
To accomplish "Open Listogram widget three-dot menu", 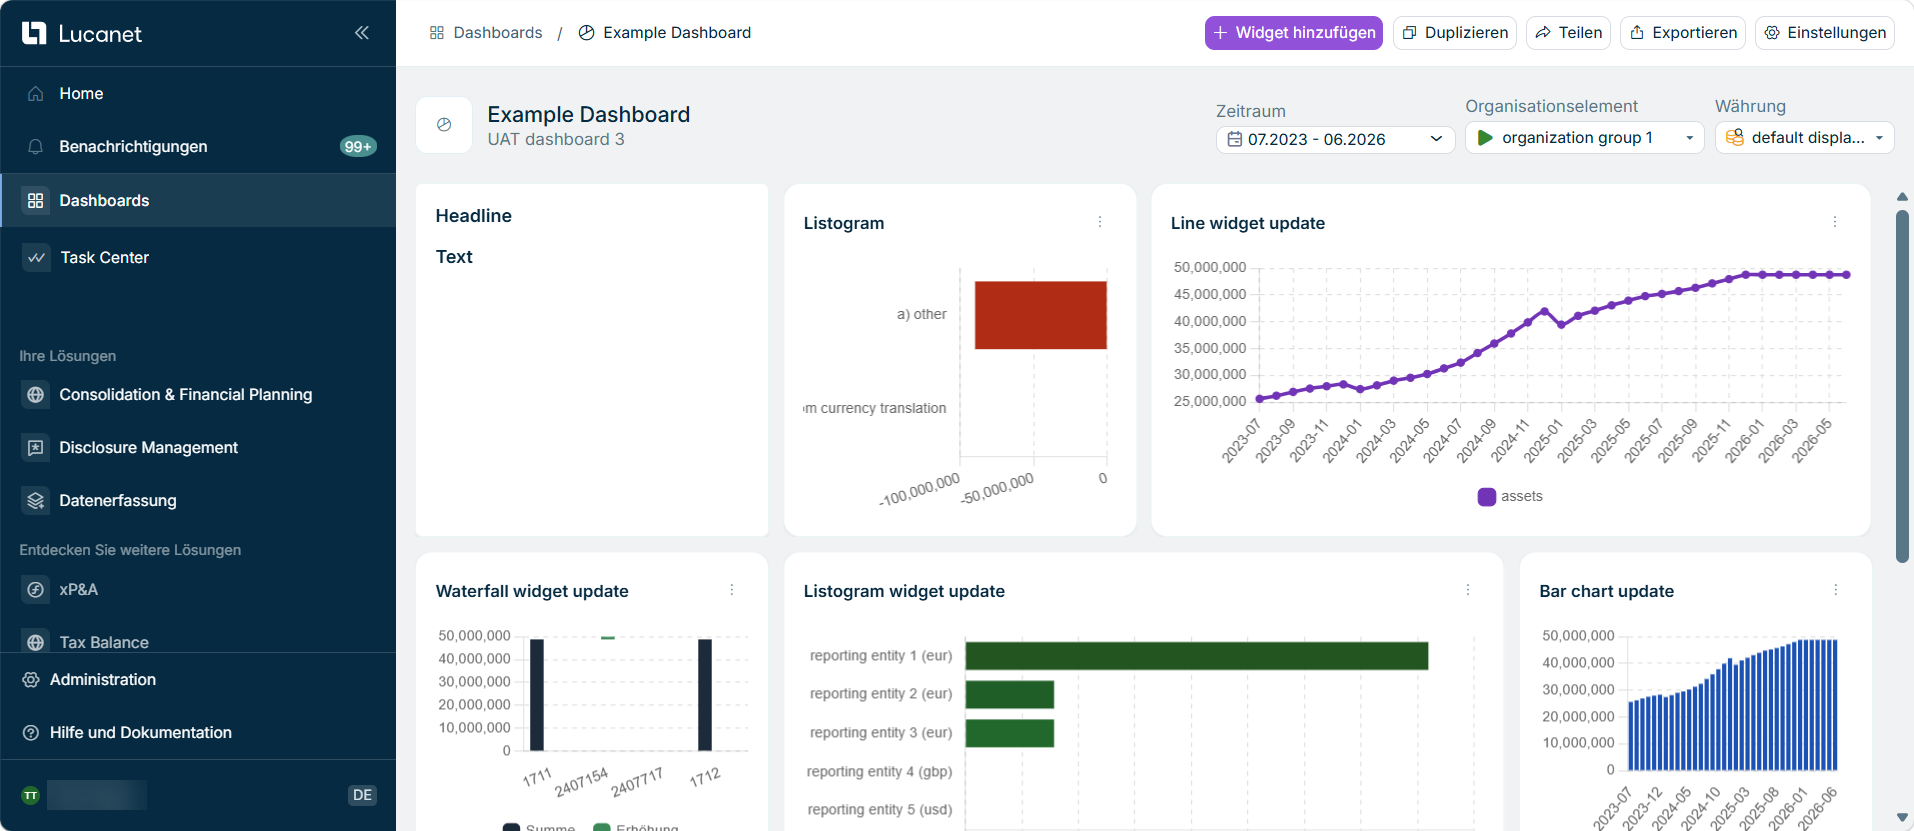I will [1100, 222].
